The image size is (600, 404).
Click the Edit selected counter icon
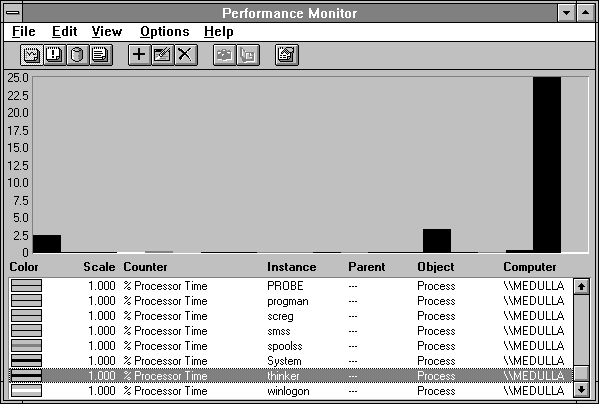pos(163,55)
